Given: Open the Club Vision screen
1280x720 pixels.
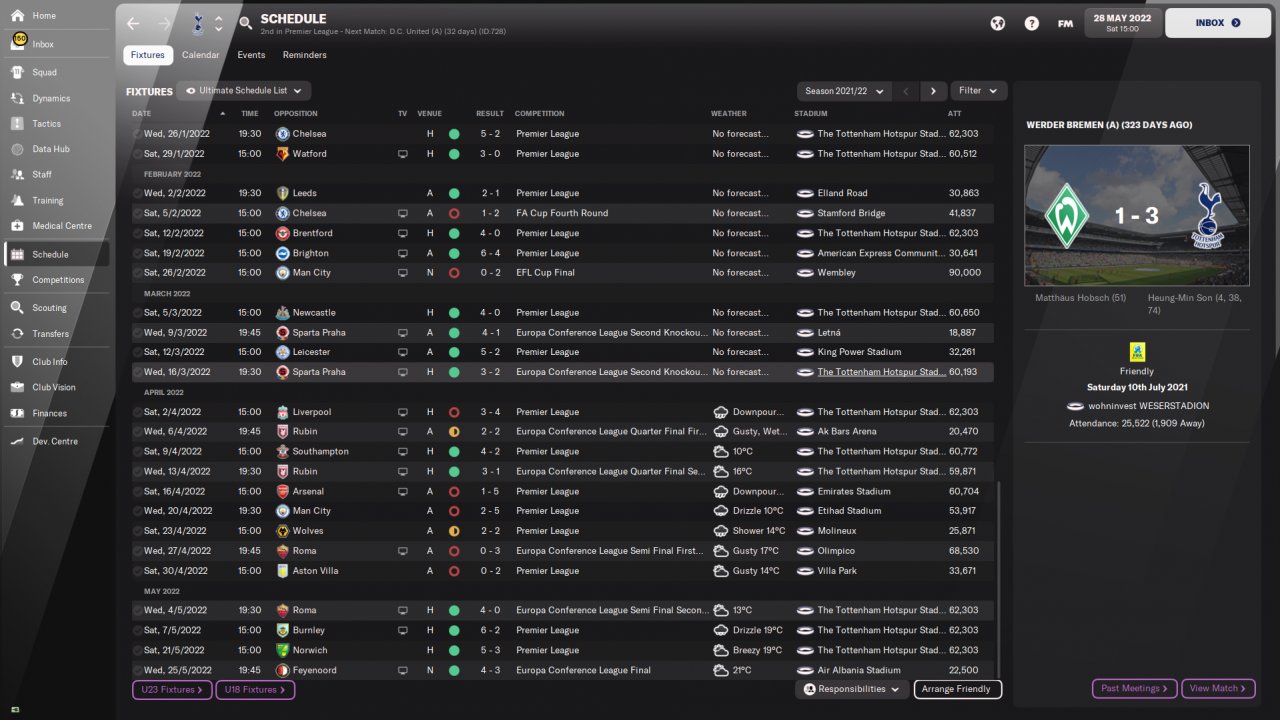Looking at the screenshot, I should tap(54, 387).
